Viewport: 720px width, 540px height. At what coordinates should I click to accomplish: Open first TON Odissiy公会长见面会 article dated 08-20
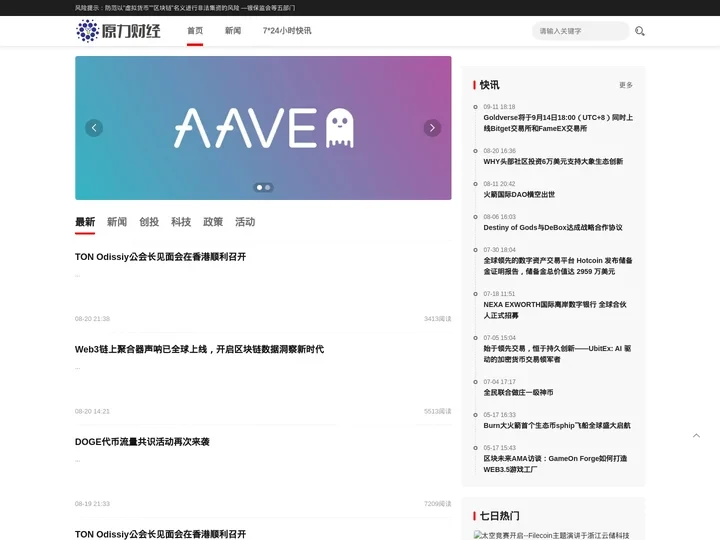point(160,257)
